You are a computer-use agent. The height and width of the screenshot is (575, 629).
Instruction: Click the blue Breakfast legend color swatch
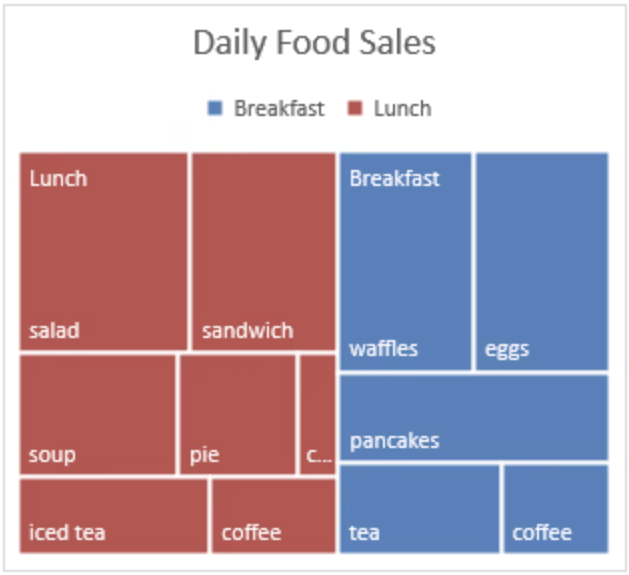click(x=215, y=109)
